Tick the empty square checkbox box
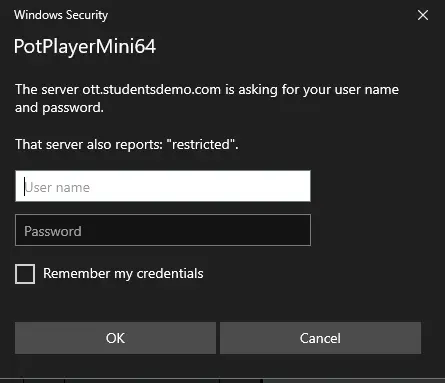This screenshot has height=383, width=445. coord(25,274)
